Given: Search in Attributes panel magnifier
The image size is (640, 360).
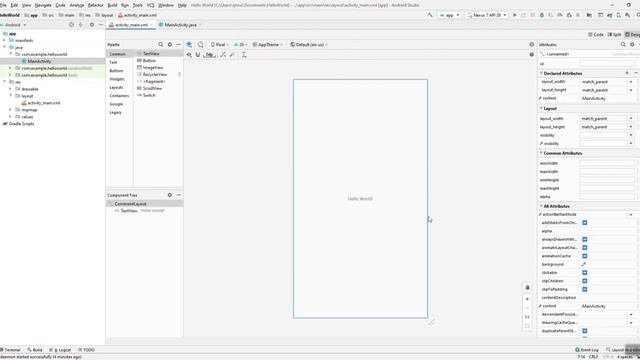Looking at the screenshot, I should point(623,44).
